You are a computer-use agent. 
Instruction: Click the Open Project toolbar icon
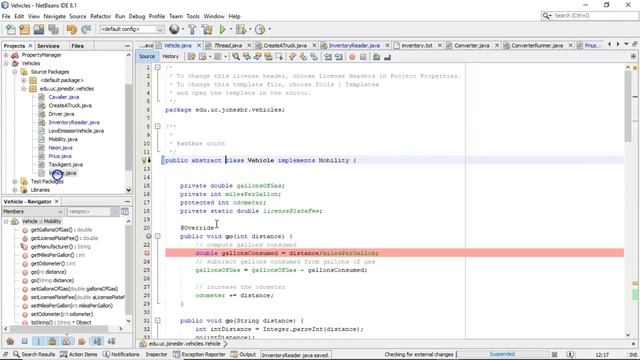point(39,29)
